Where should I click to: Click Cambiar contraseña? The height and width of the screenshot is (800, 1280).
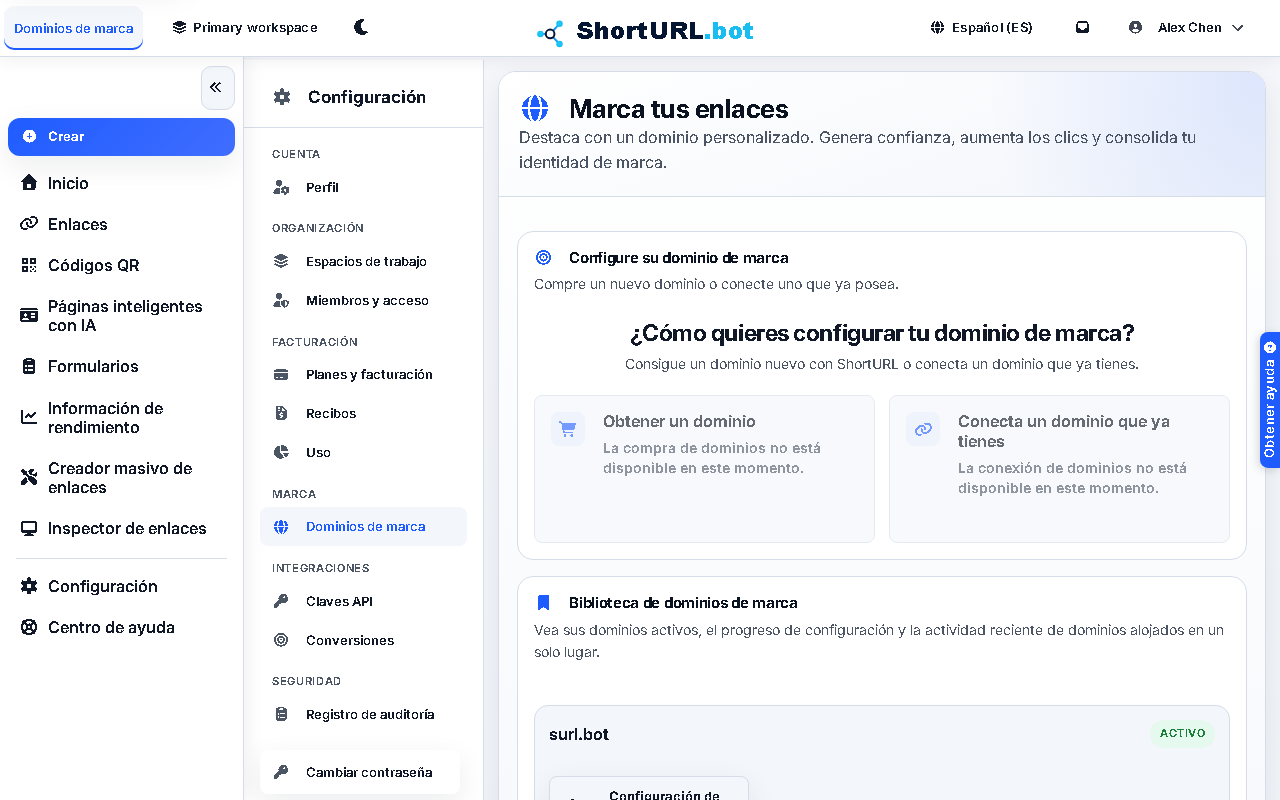coord(360,772)
